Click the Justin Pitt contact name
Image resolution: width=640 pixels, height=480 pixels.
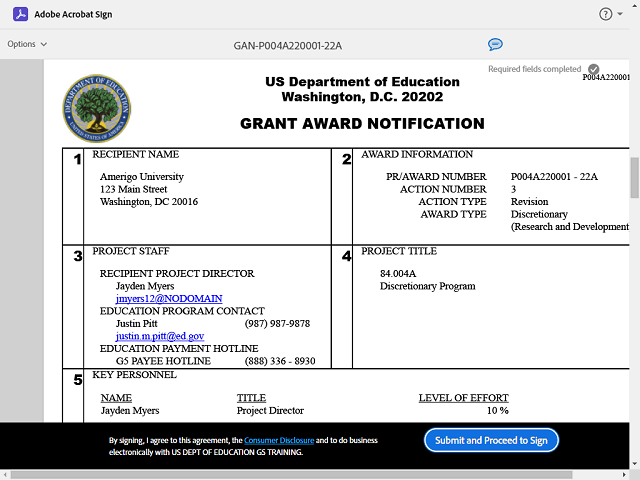tap(136, 324)
